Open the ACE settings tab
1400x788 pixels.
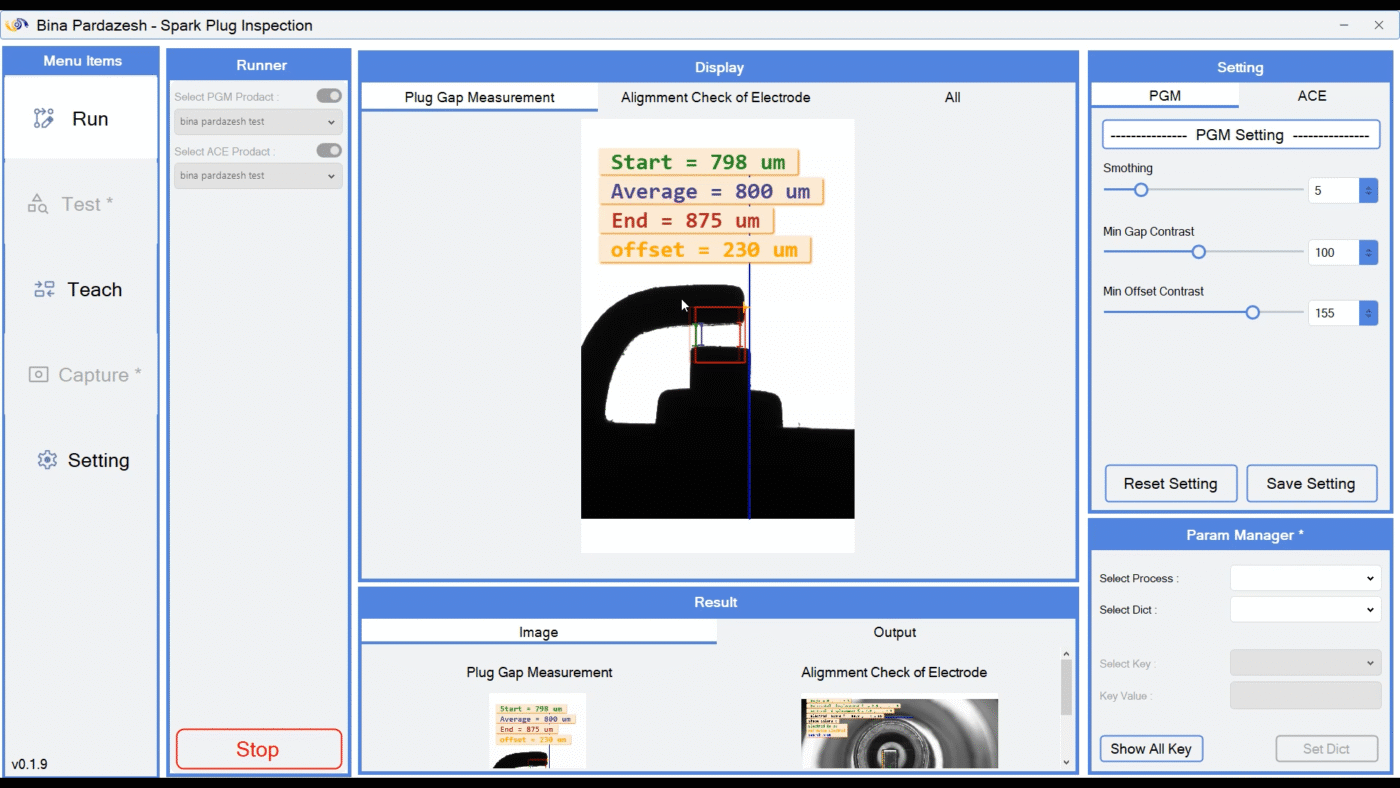pos(1311,96)
